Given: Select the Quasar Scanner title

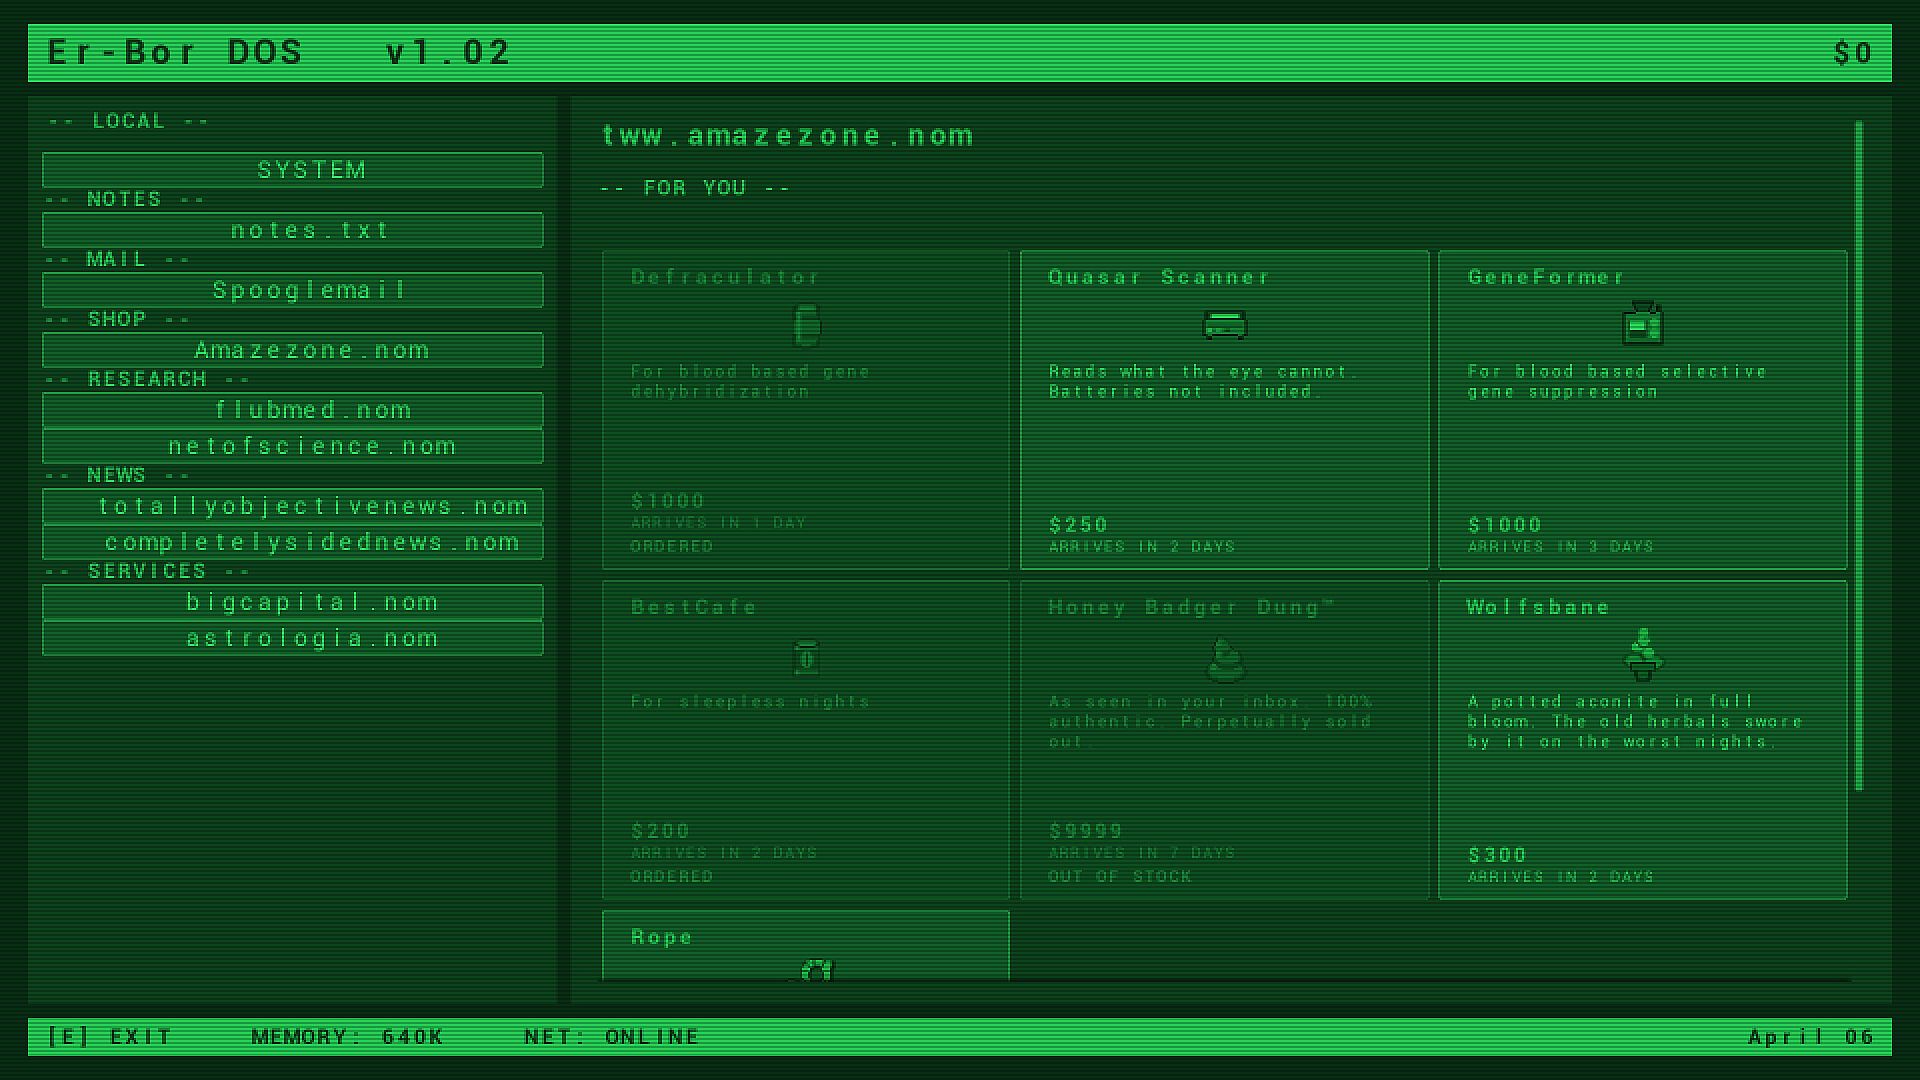Looking at the screenshot, I should click(1159, 277).
